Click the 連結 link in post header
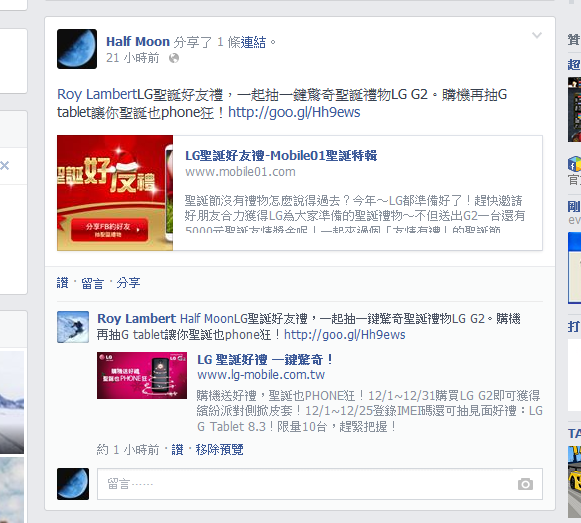581x523 pixels. pos(253,42)
